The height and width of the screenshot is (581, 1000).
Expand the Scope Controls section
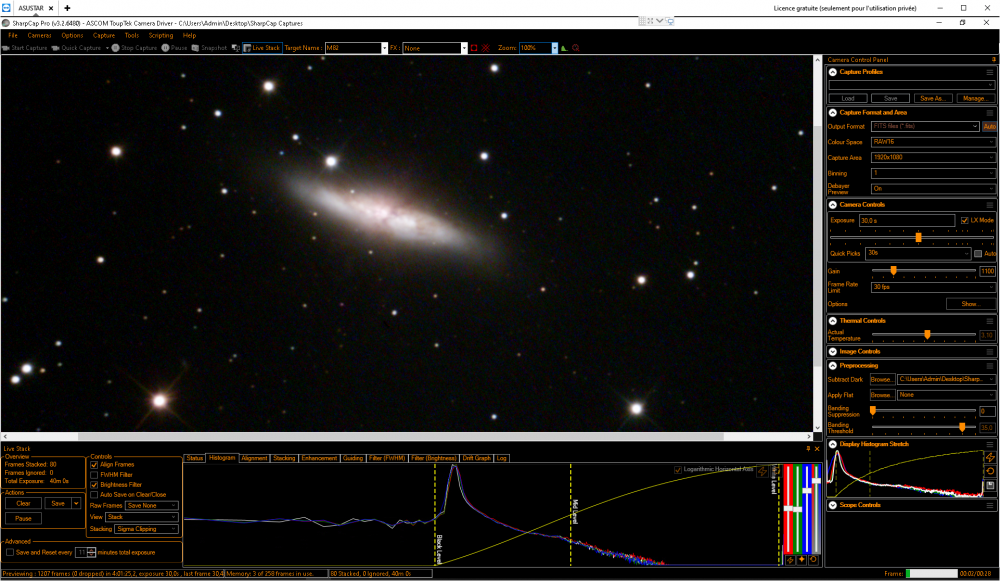click(833, 505)
